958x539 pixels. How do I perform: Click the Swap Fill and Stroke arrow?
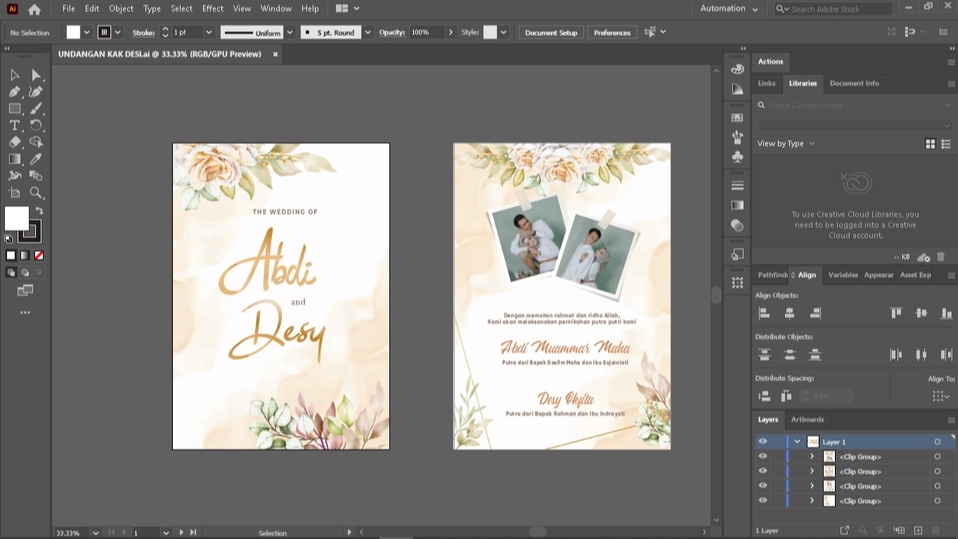pos(40,211)
